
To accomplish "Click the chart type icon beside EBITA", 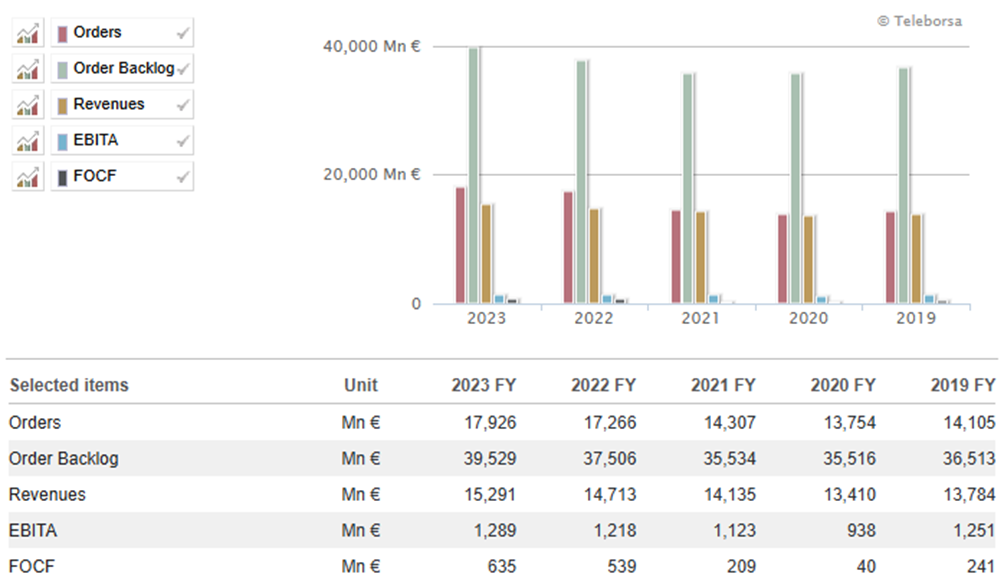I will 27,141.
